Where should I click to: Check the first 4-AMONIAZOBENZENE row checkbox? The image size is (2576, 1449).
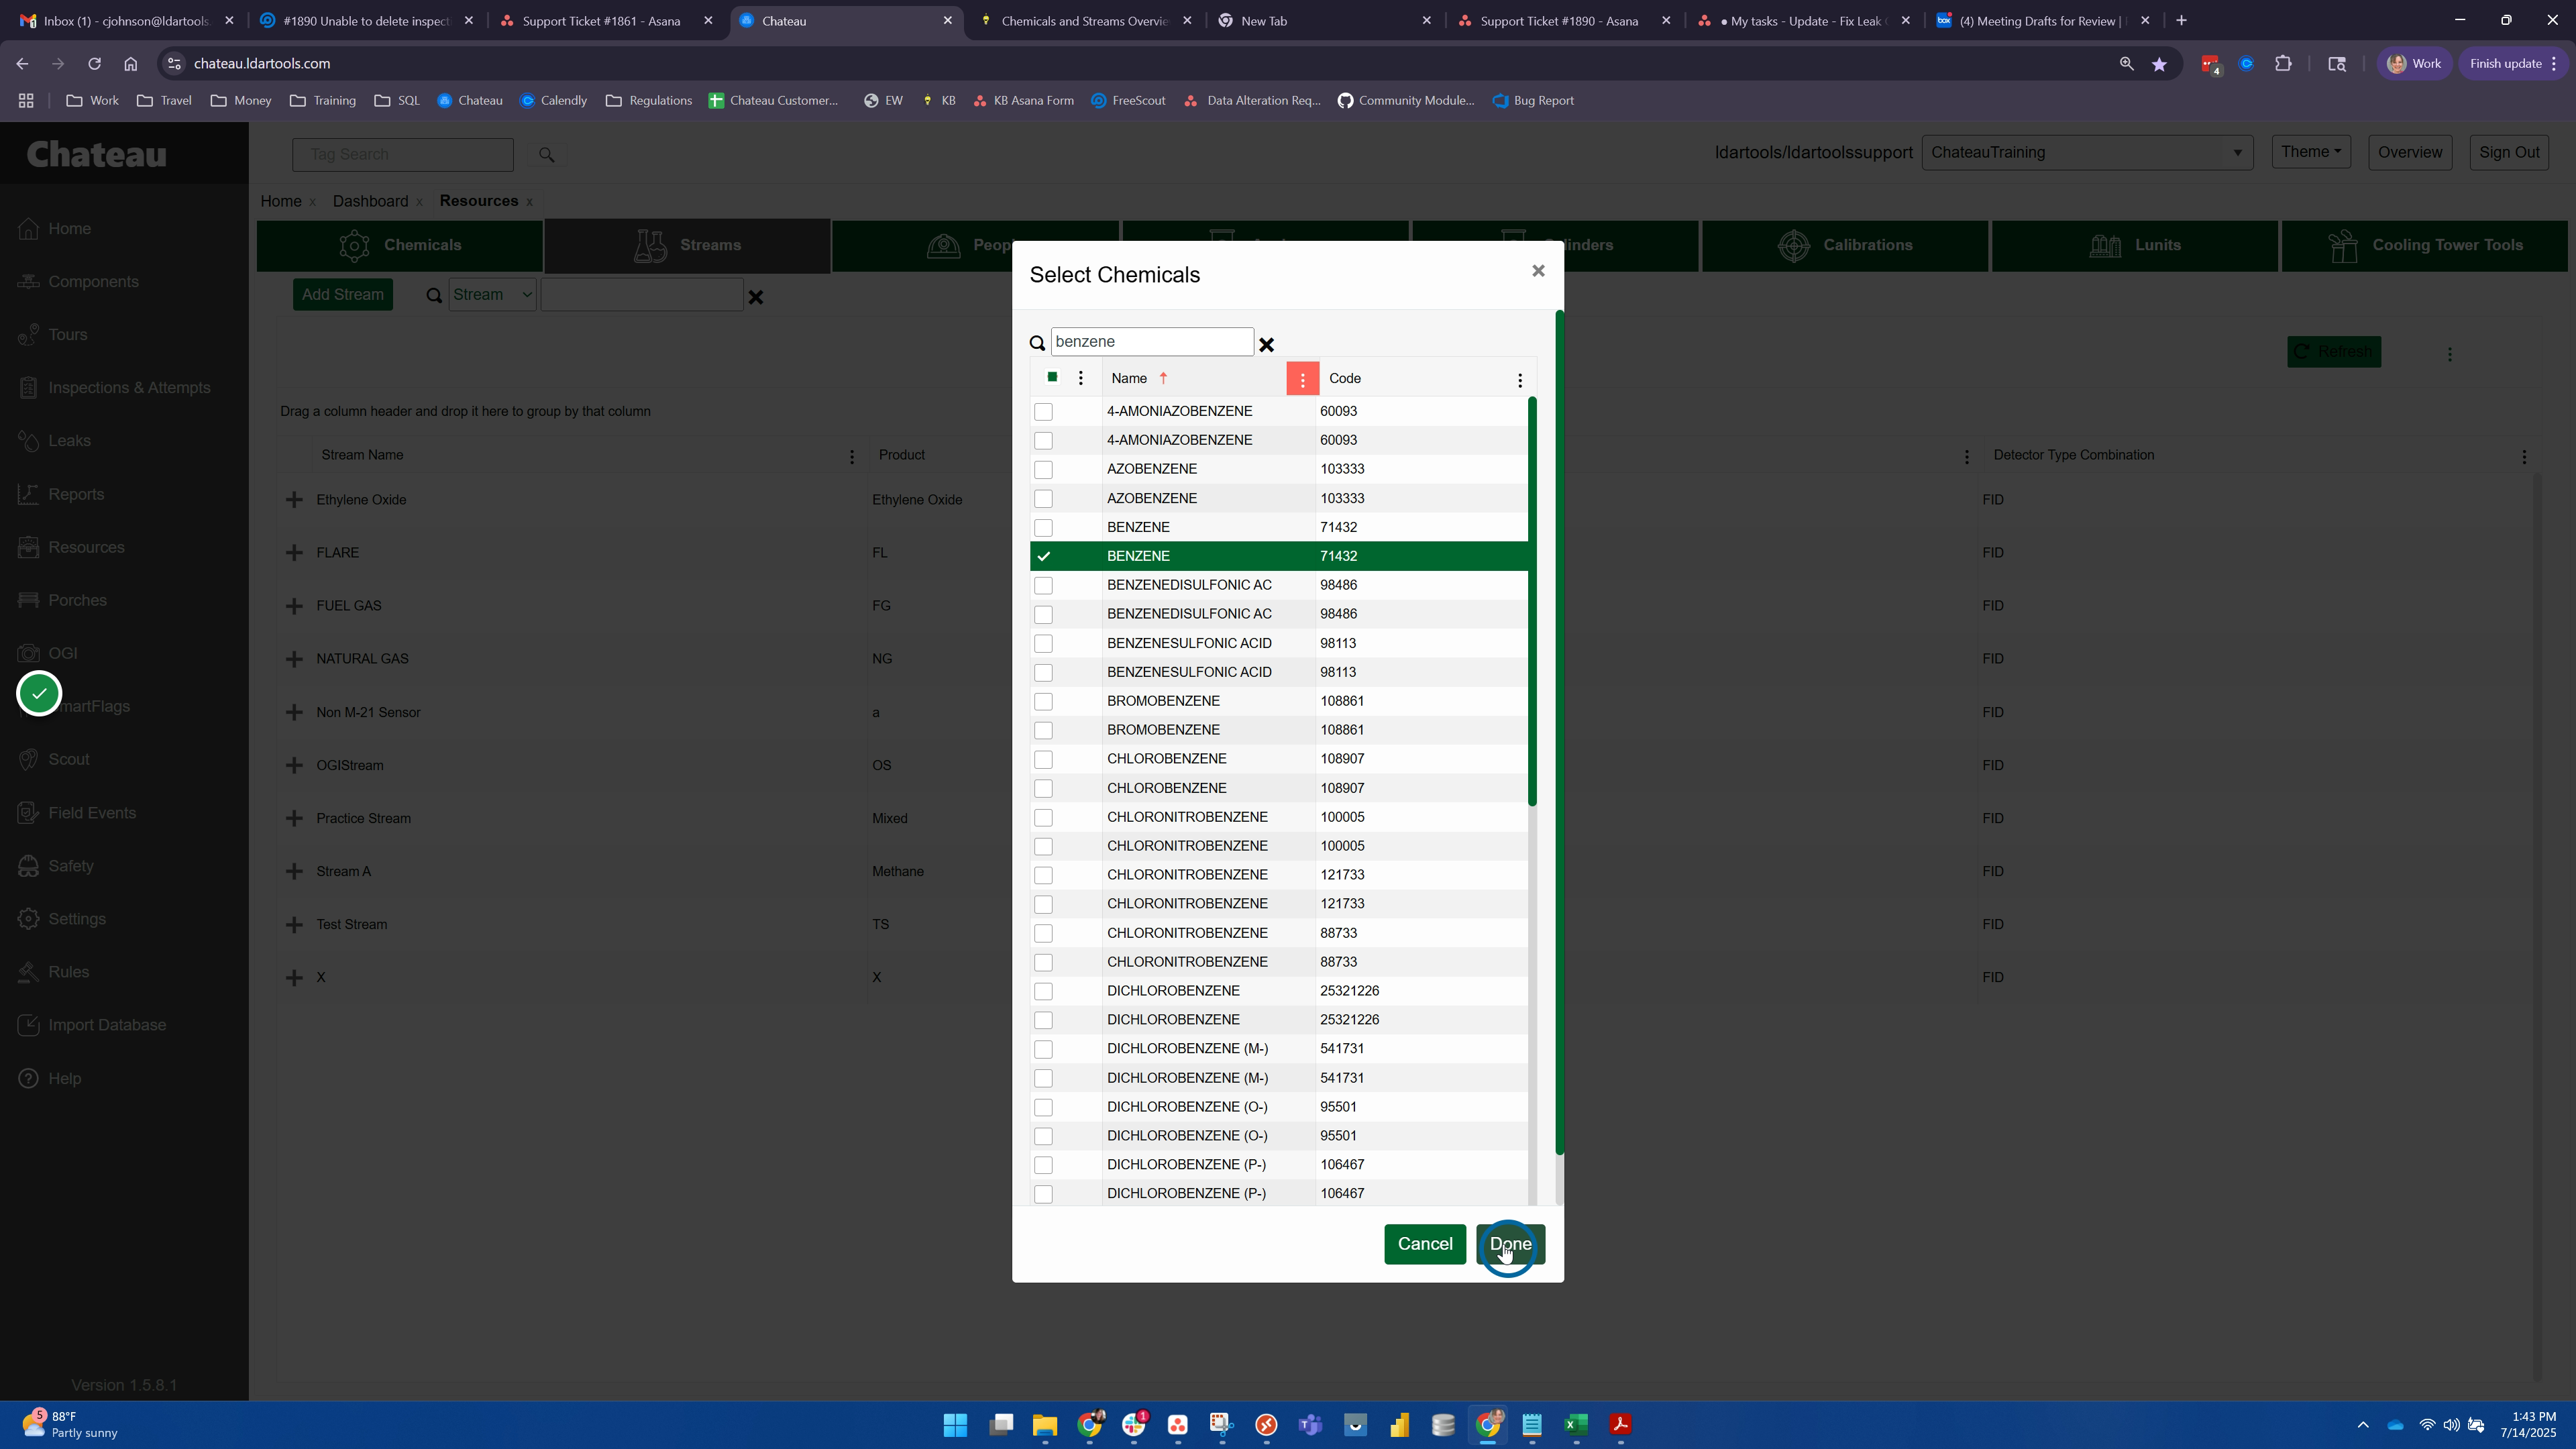coord(1043,412)
